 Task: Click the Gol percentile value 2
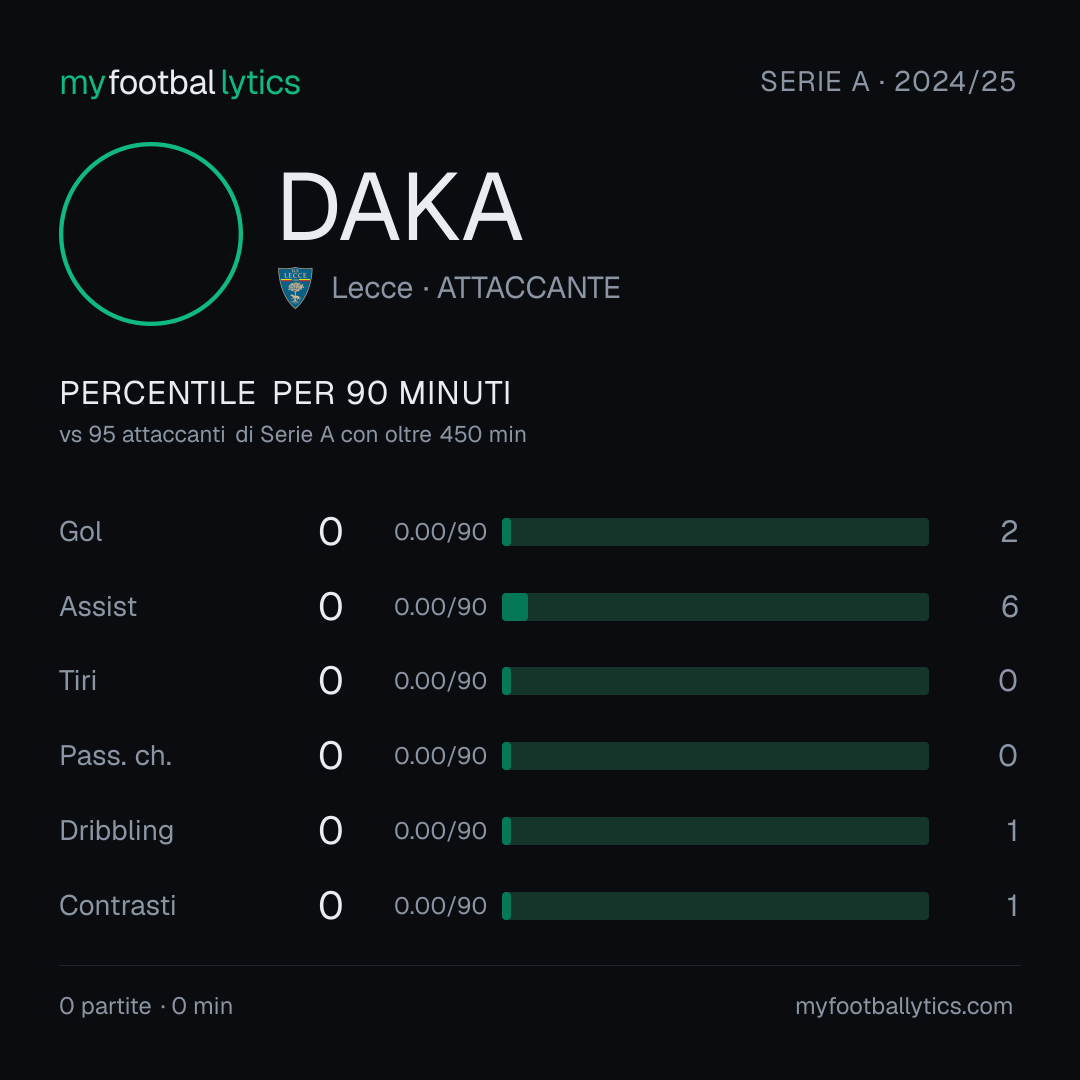point(1009,532)
